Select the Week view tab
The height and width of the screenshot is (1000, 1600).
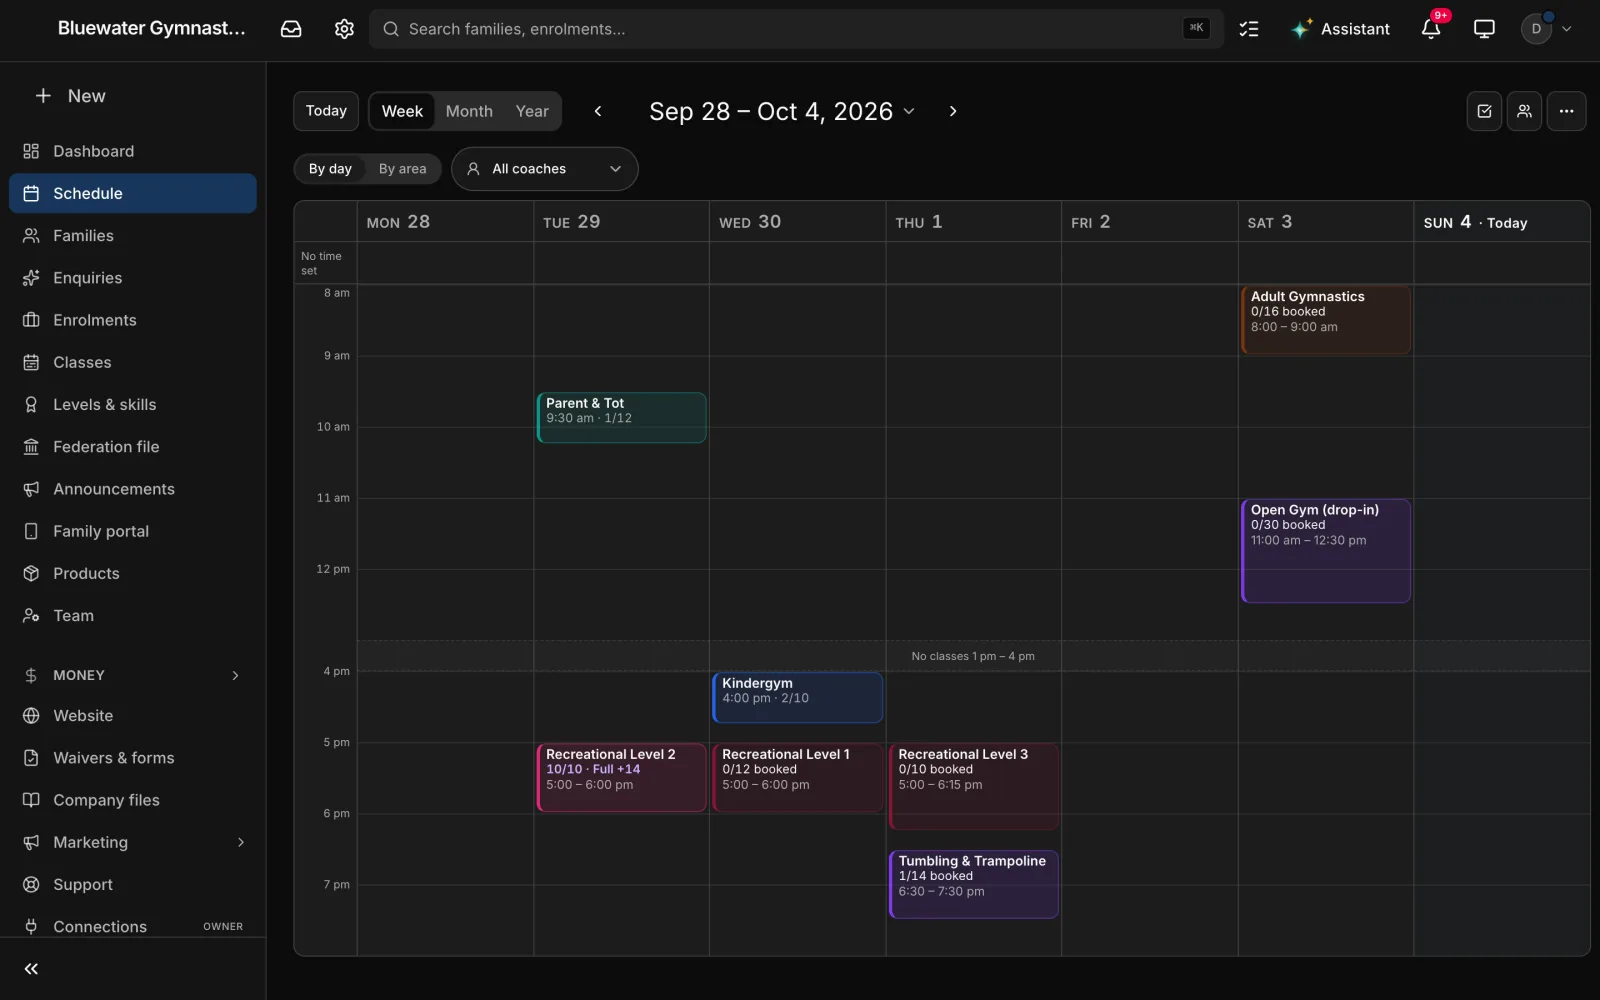tap(402, 111)
